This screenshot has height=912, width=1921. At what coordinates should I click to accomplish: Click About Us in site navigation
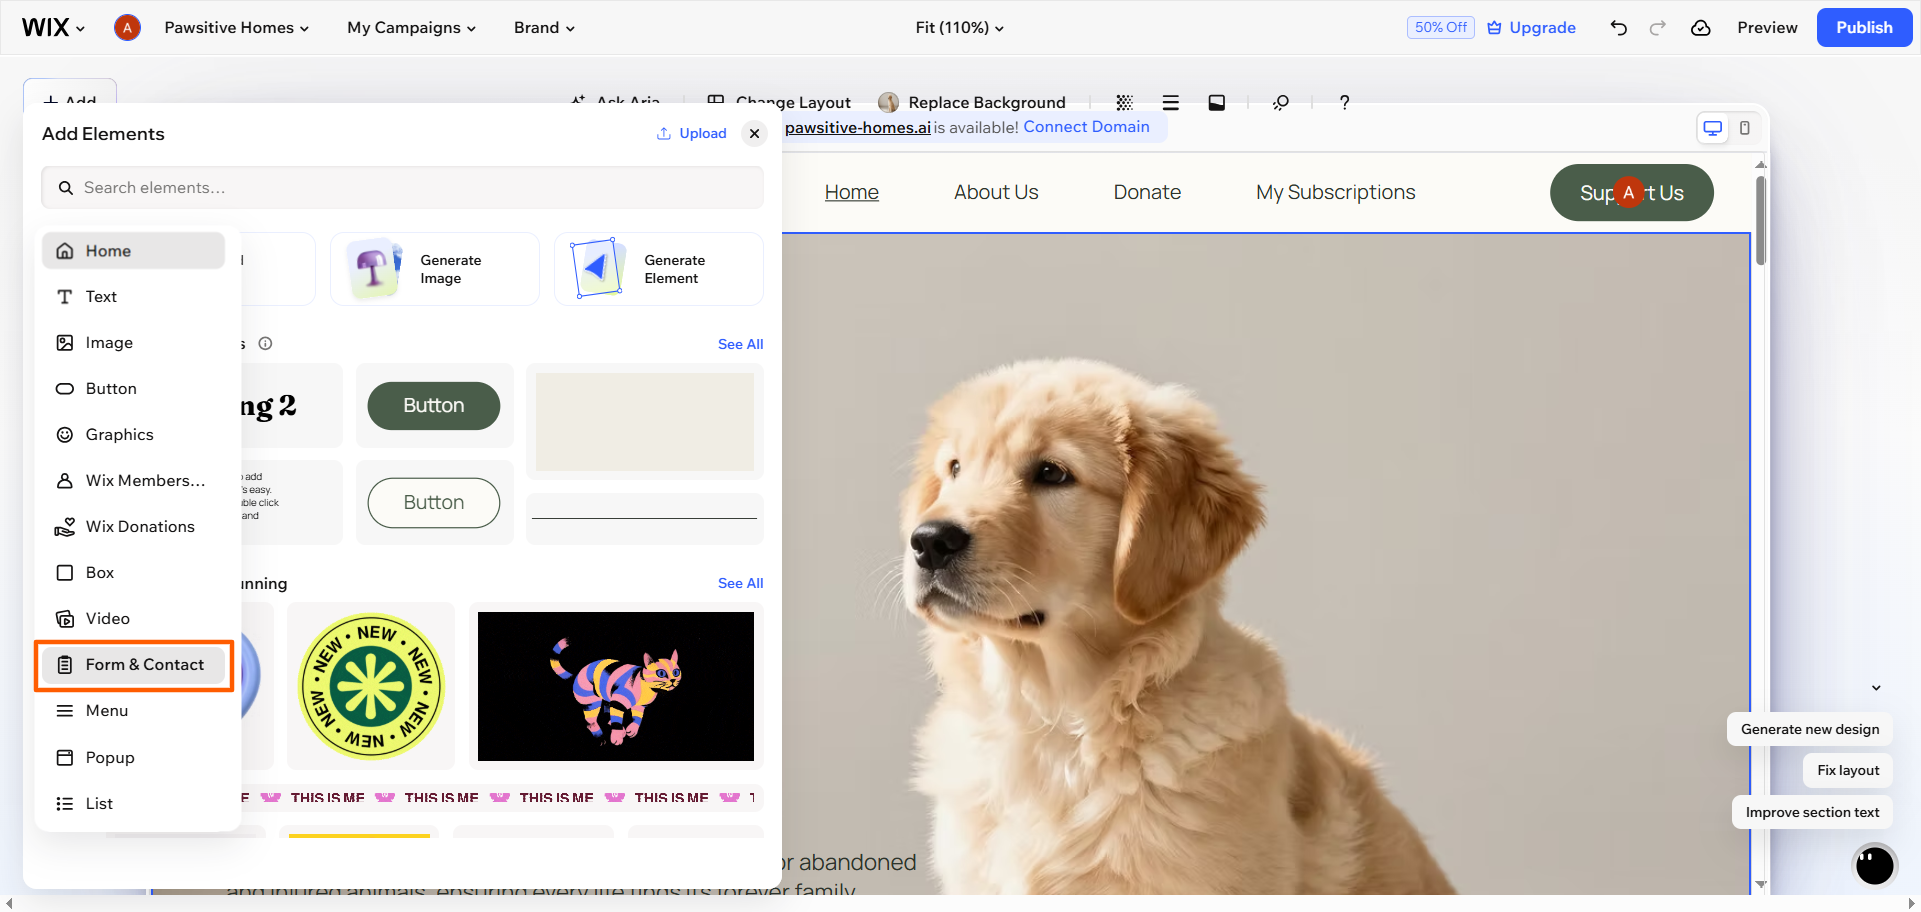(996, 192)
